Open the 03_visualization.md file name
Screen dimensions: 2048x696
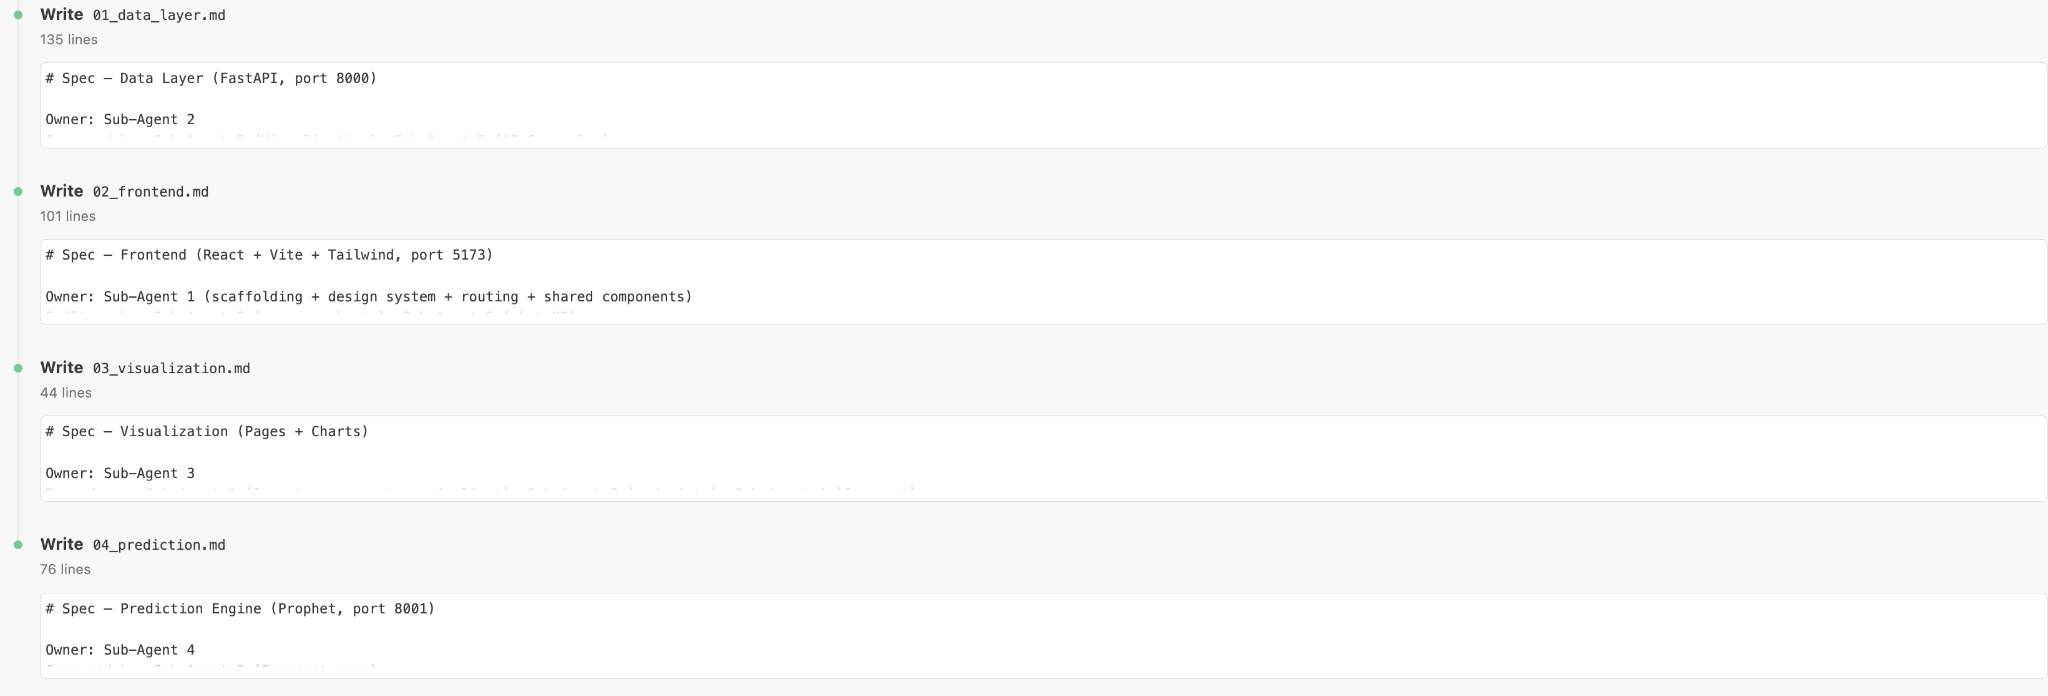coord(171,369)
